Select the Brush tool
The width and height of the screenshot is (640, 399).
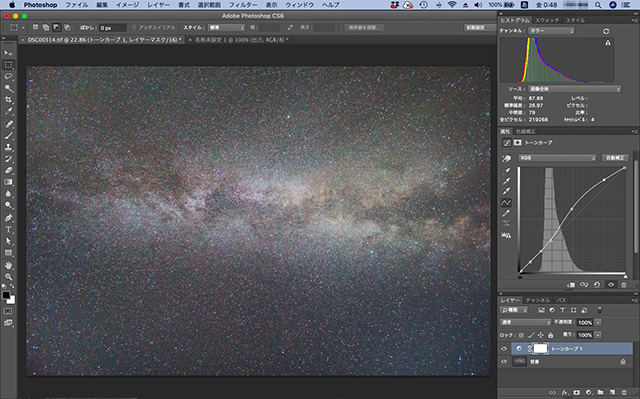8,135
